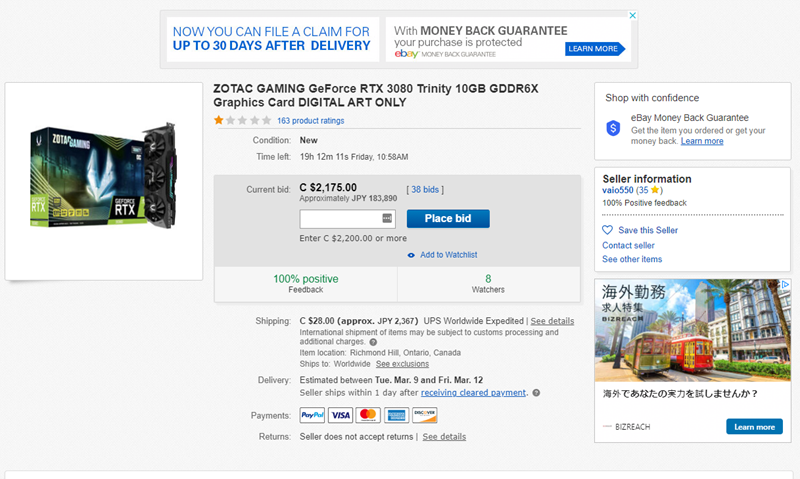Viewport: 800px width, 479px height.
Task: Click the eye icon next to Add to Watchlist
Action: point(411,255)
